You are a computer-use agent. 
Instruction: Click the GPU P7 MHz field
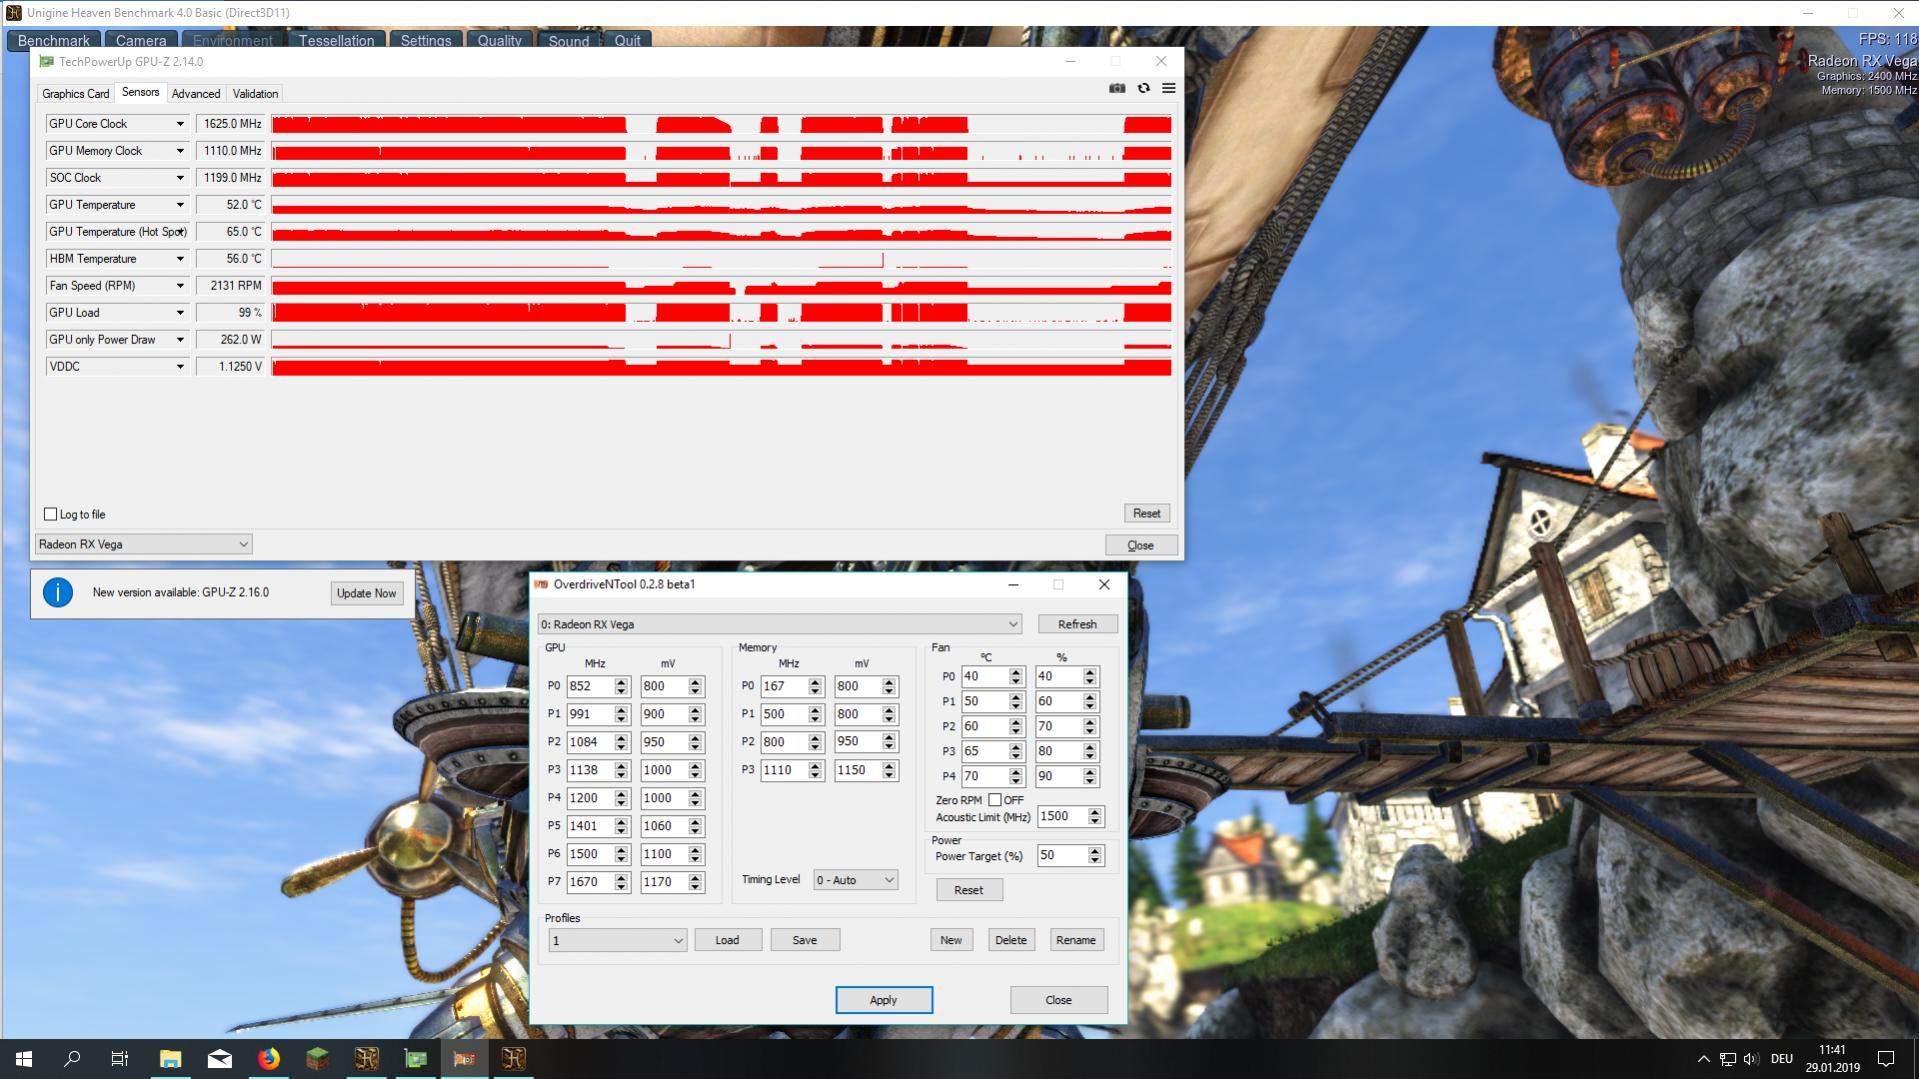(590, 882)
